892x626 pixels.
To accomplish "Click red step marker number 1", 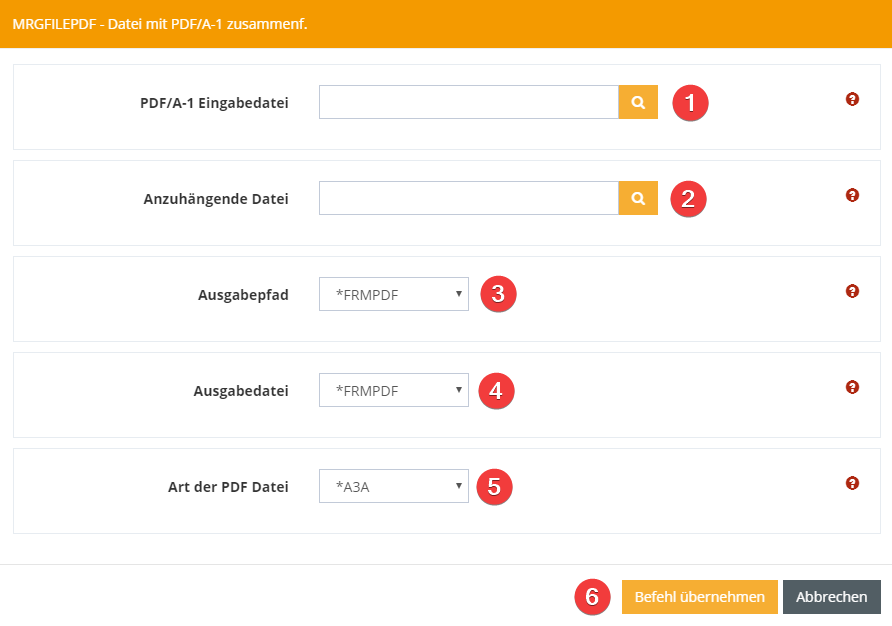I will [690, 102].
